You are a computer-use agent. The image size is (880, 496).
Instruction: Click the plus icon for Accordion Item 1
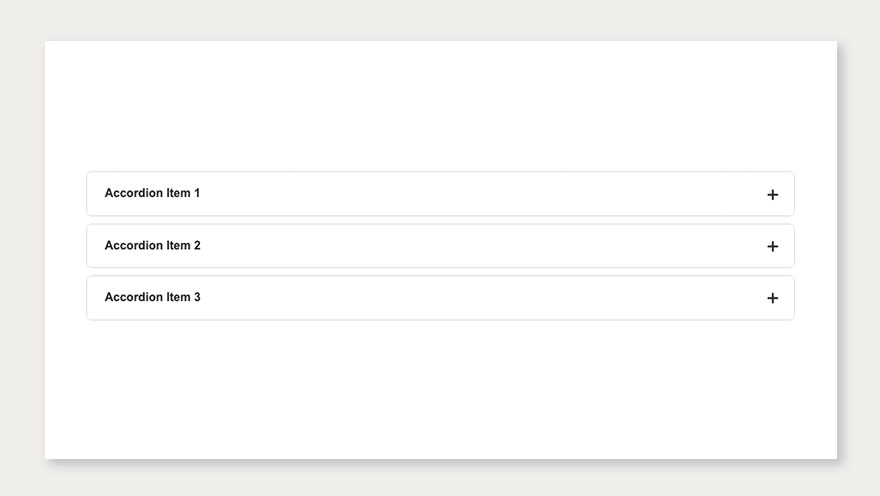[x=772, y=194]
